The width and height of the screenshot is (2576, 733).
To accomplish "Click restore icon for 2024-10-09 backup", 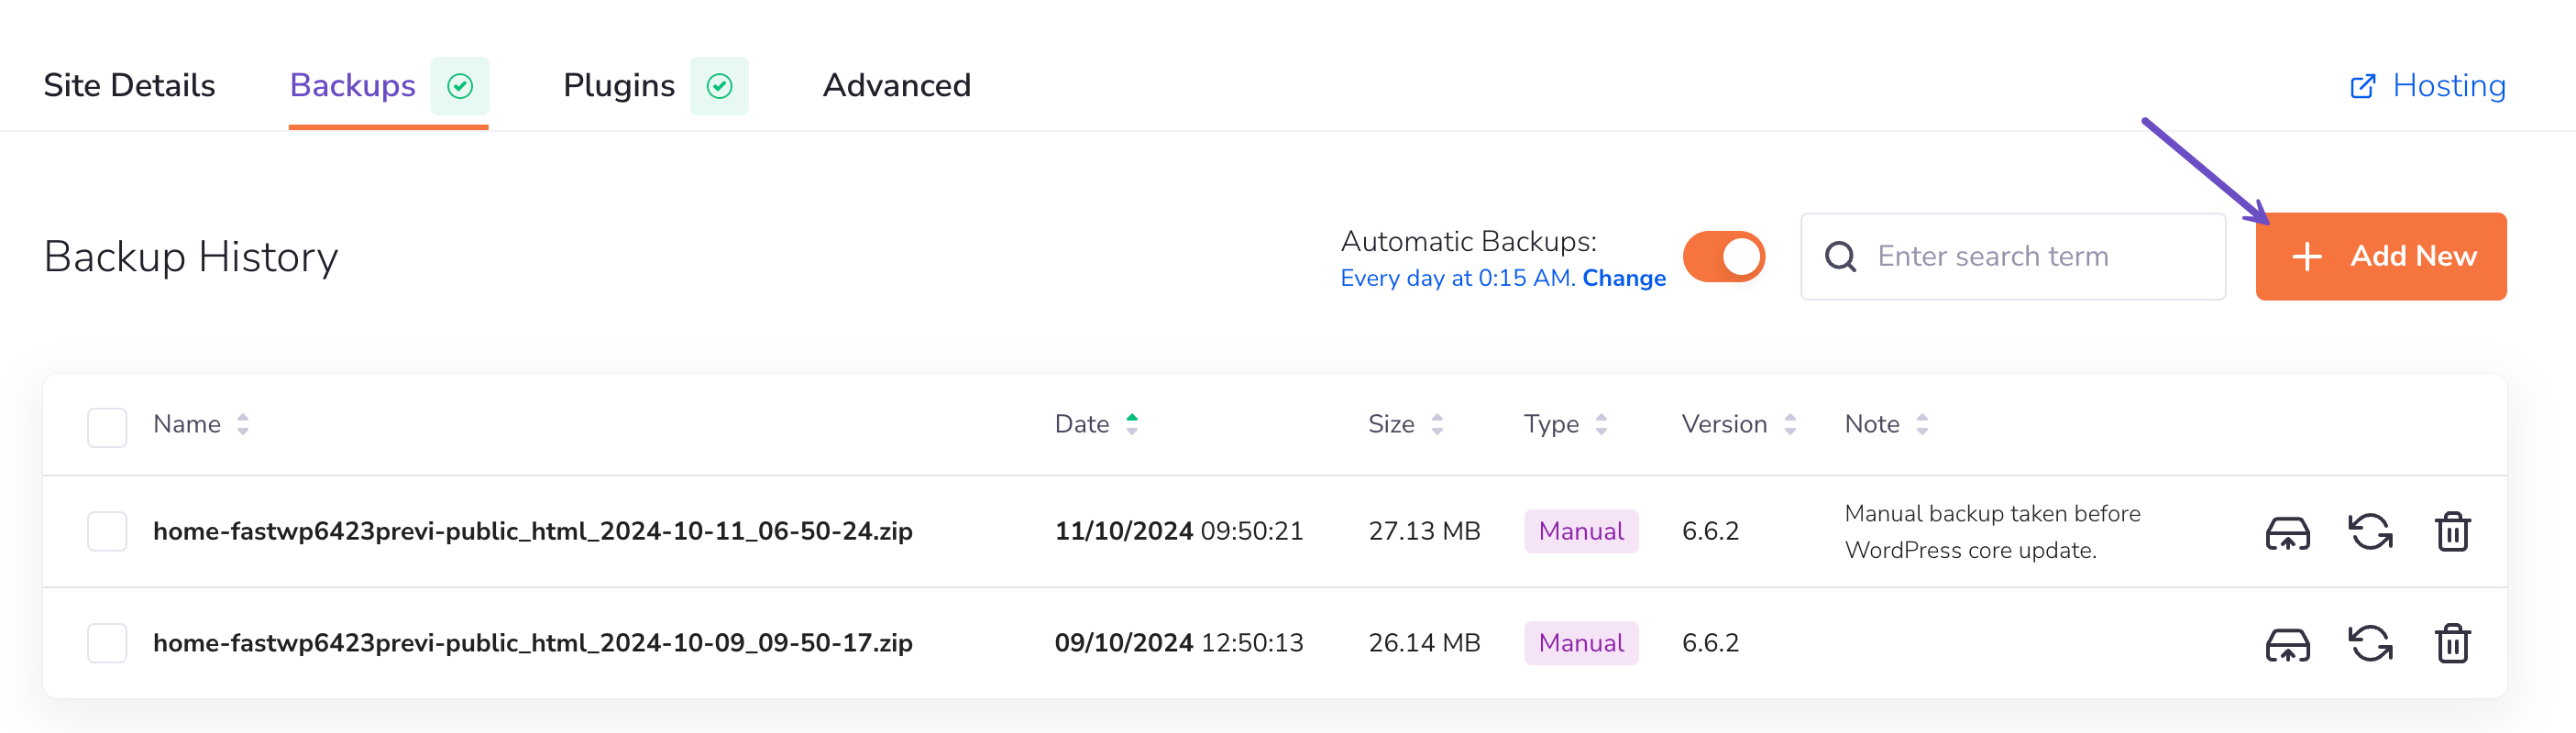I will (x=2370, y=644).
